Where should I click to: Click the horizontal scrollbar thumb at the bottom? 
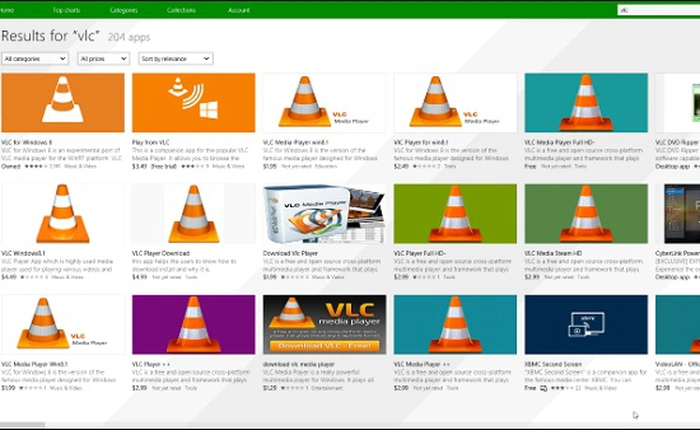[22, 424]
